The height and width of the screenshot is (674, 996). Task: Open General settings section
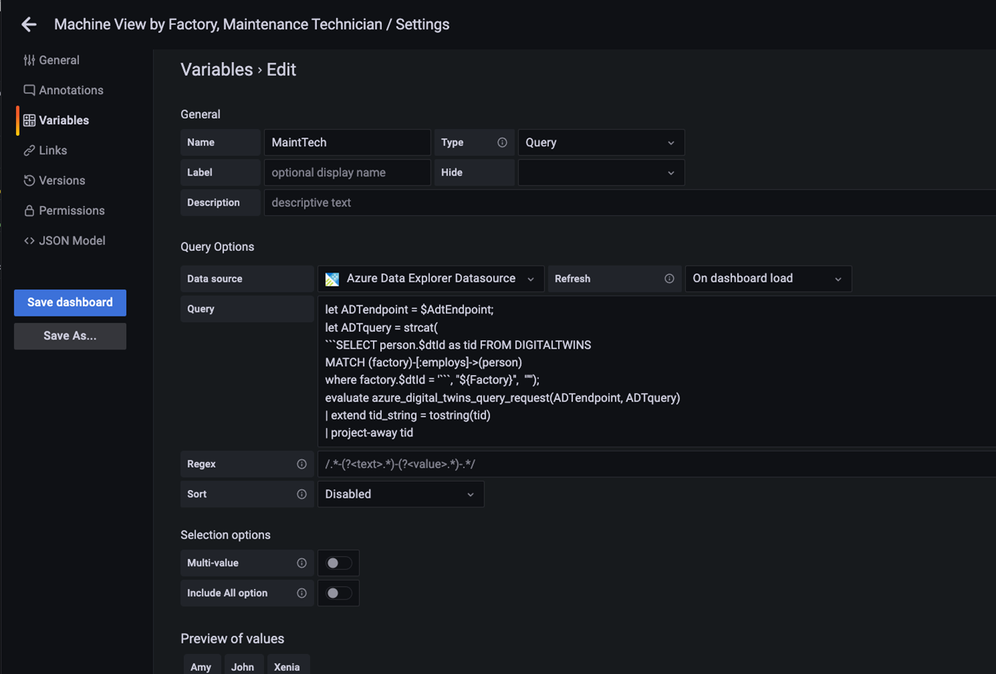[59, 60]
